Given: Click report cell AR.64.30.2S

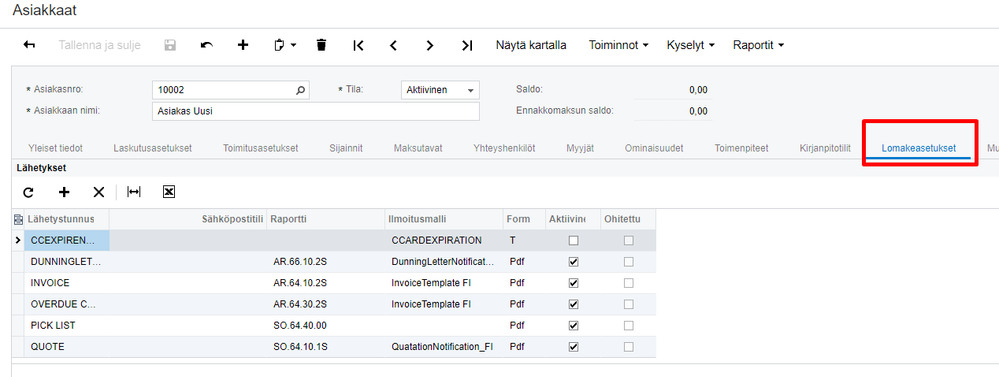Looking at the screenshot, I should (326, 304).
